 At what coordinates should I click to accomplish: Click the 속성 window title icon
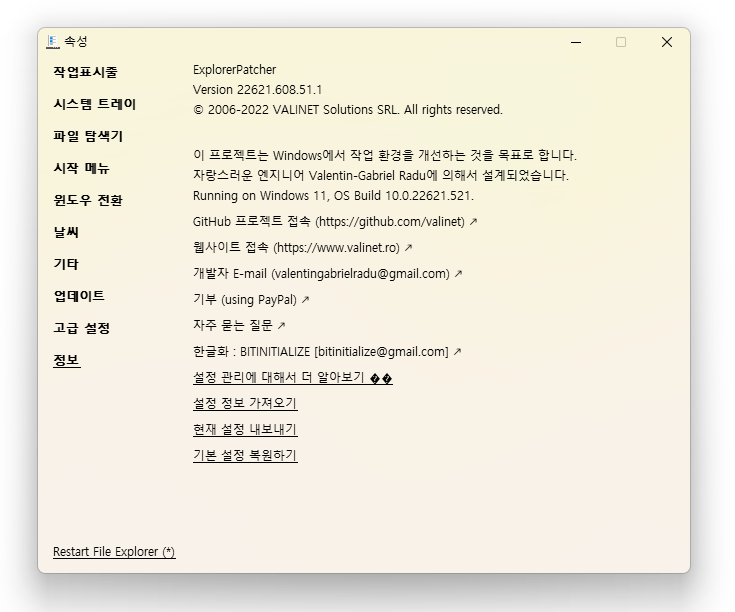click(x=53, y=42)
